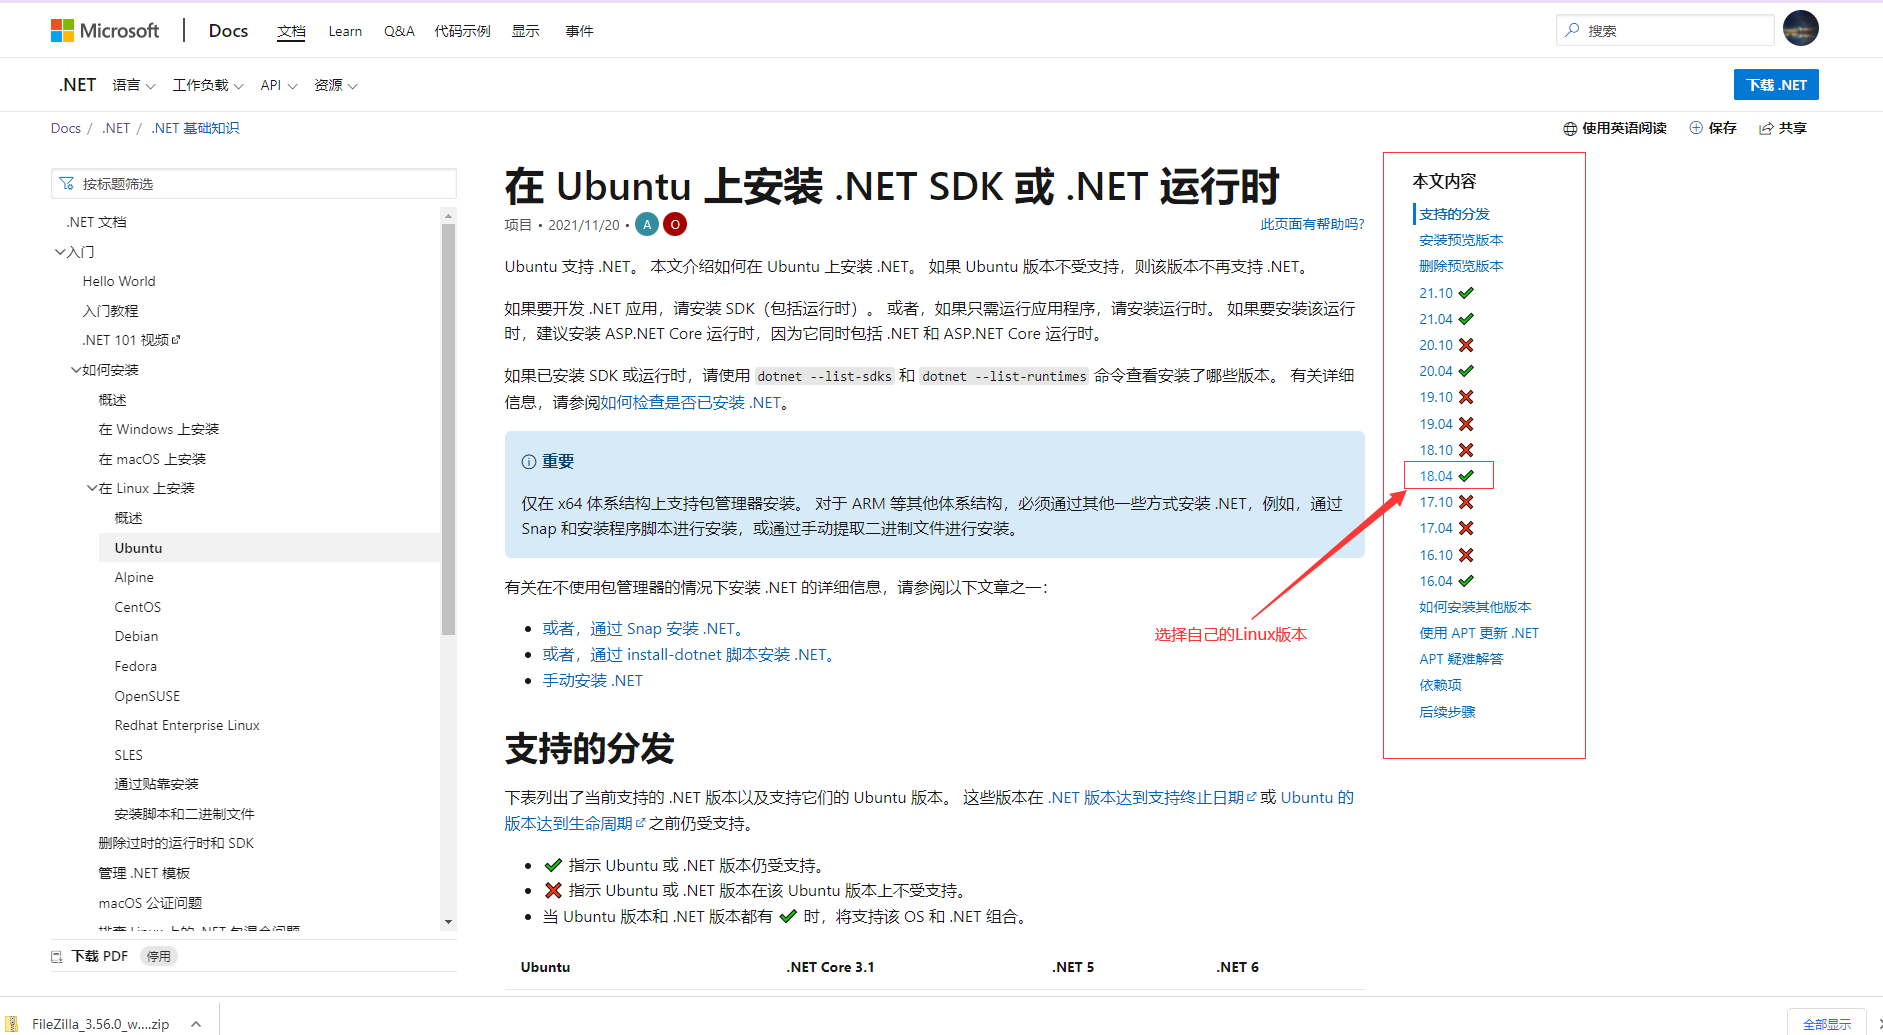Switch to the 文档 tab
This screenshot has height=1035, width=1883.
(x=291, y=31)
